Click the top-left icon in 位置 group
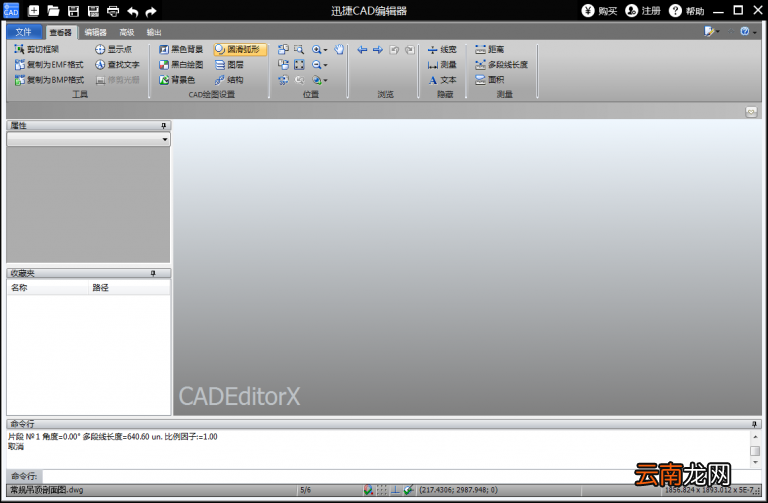Viewport: 768px width, 503px height. pos(283,49)
